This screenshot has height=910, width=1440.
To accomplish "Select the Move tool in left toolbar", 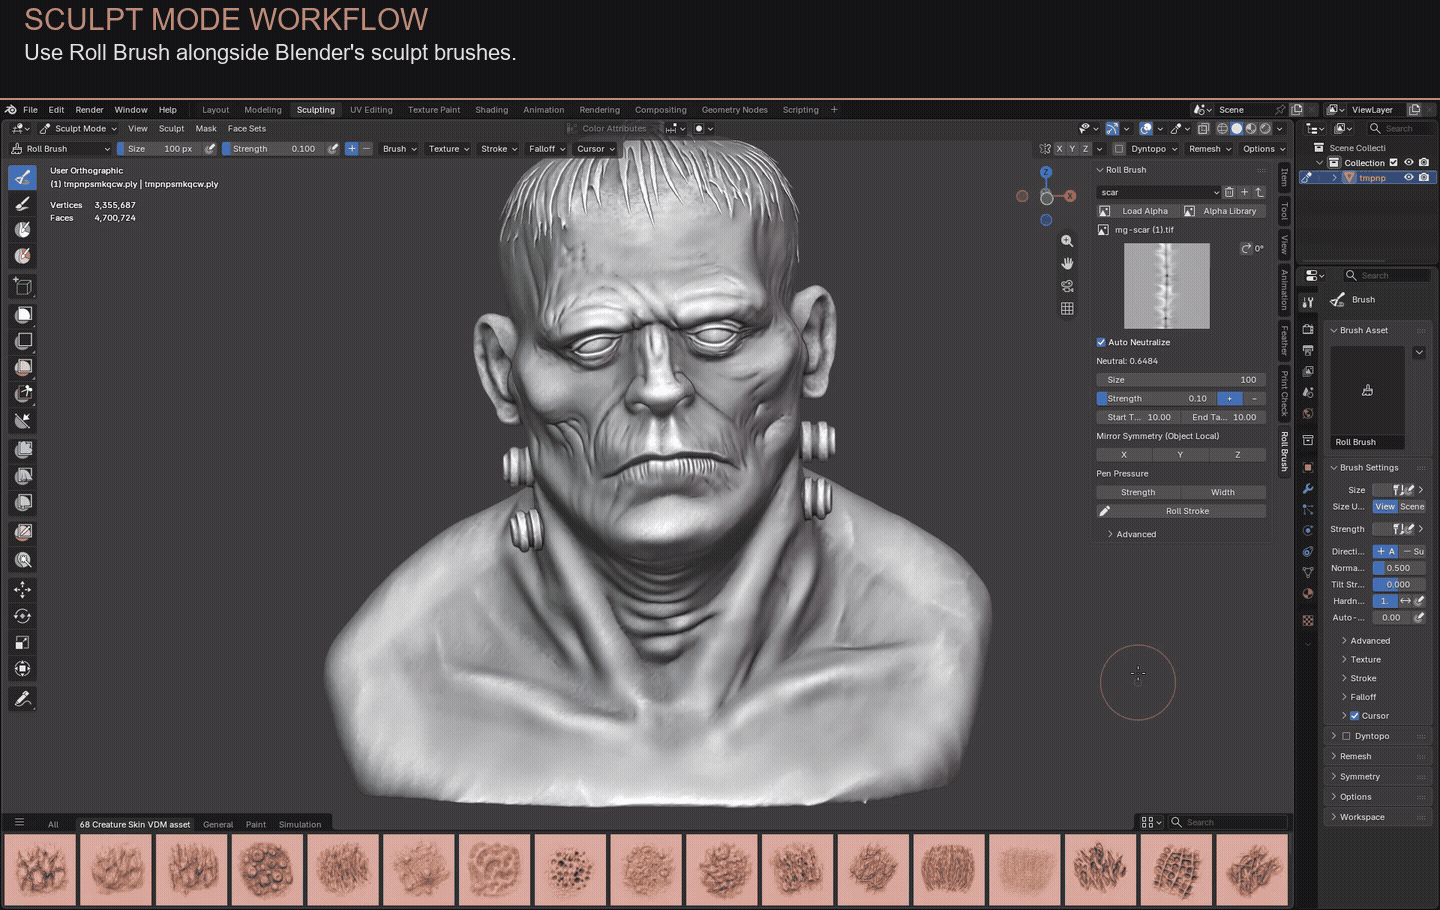I will pos(23,590).
